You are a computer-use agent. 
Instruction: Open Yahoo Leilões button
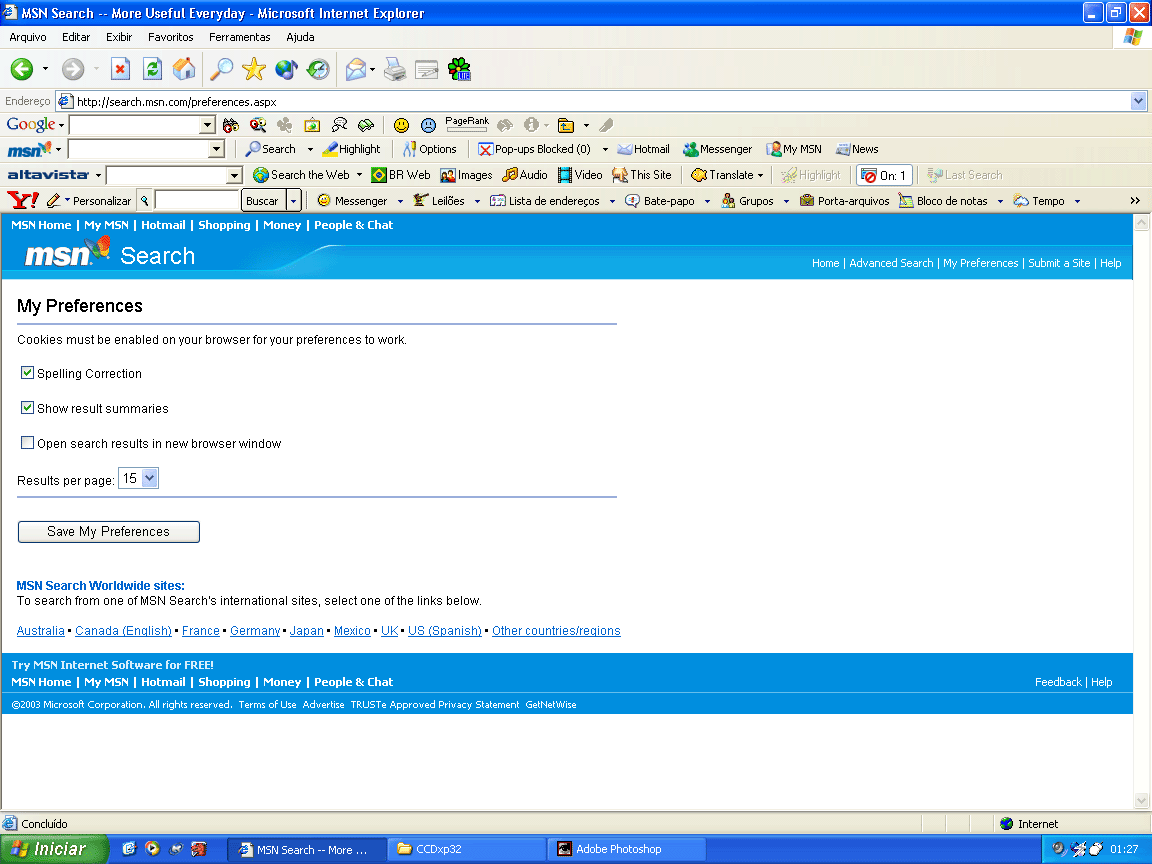[x=439, y=201]
